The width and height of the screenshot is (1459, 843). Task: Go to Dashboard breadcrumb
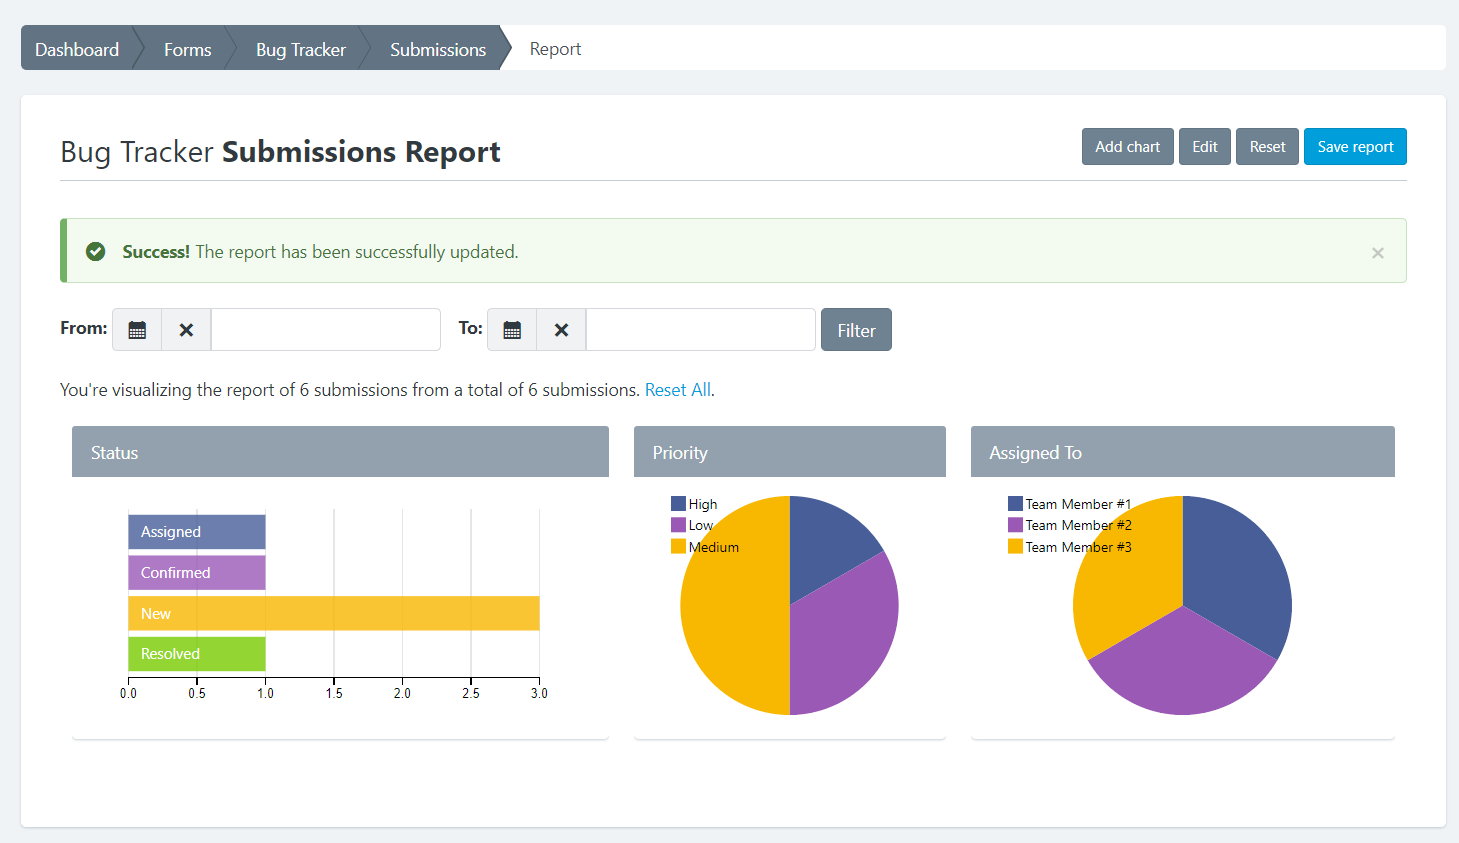[77, 49]
